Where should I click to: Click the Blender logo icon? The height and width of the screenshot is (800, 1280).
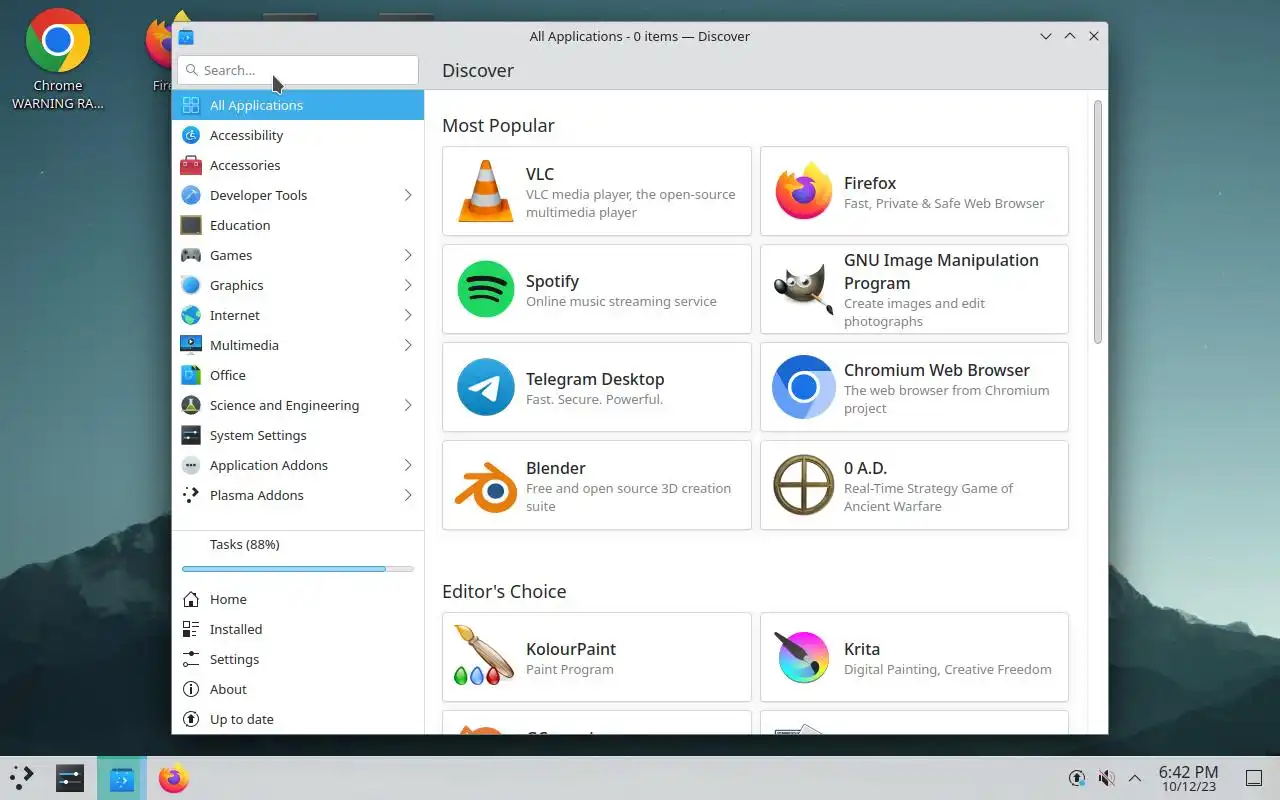[486, 485]
